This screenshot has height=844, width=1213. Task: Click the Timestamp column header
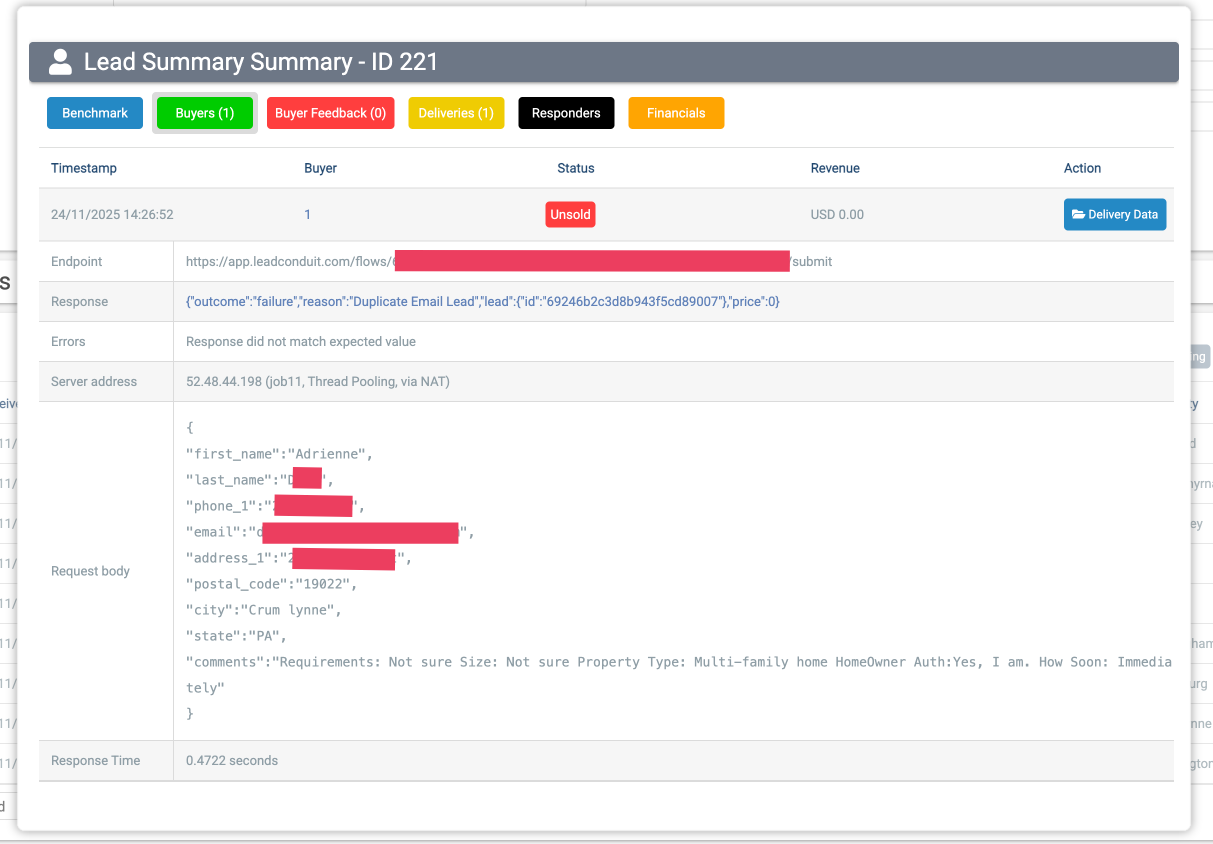pyautogui.click(x=84, y=168)
